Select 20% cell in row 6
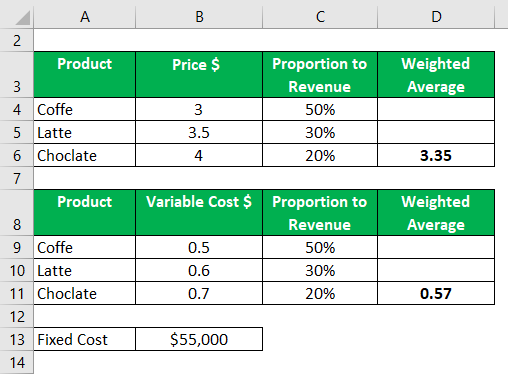Screen dimensions: 508x374 coord(320,155)
